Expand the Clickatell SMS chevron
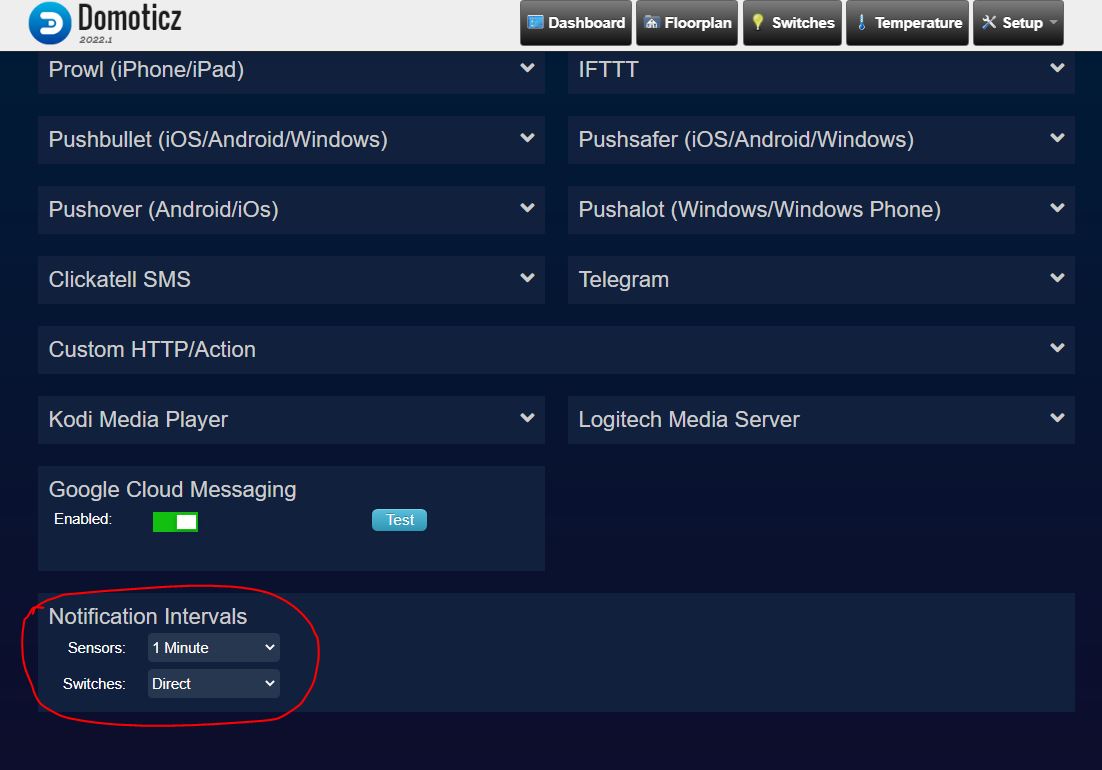Image resolution: width=1102 pixels, height=770 pixels. click(527, 278)
